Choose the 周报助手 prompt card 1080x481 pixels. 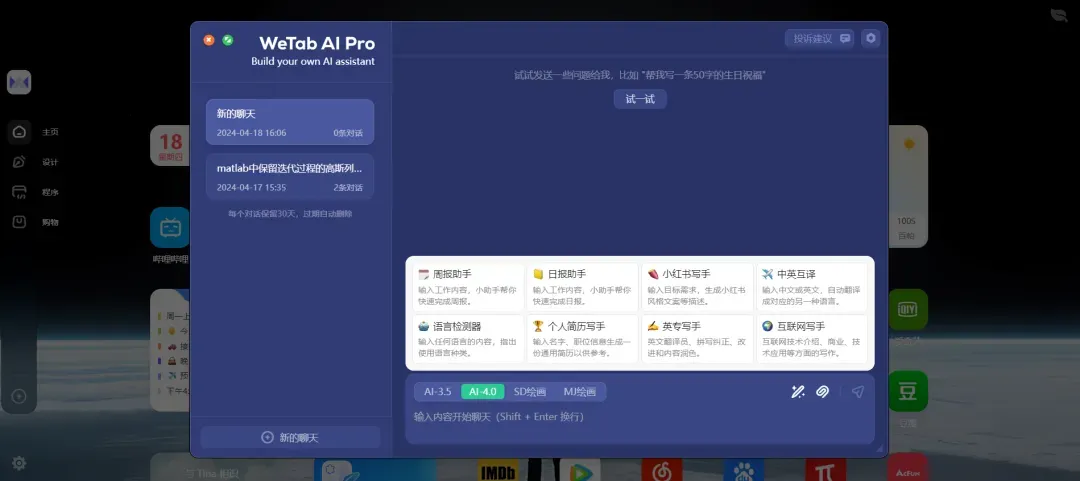468,287
